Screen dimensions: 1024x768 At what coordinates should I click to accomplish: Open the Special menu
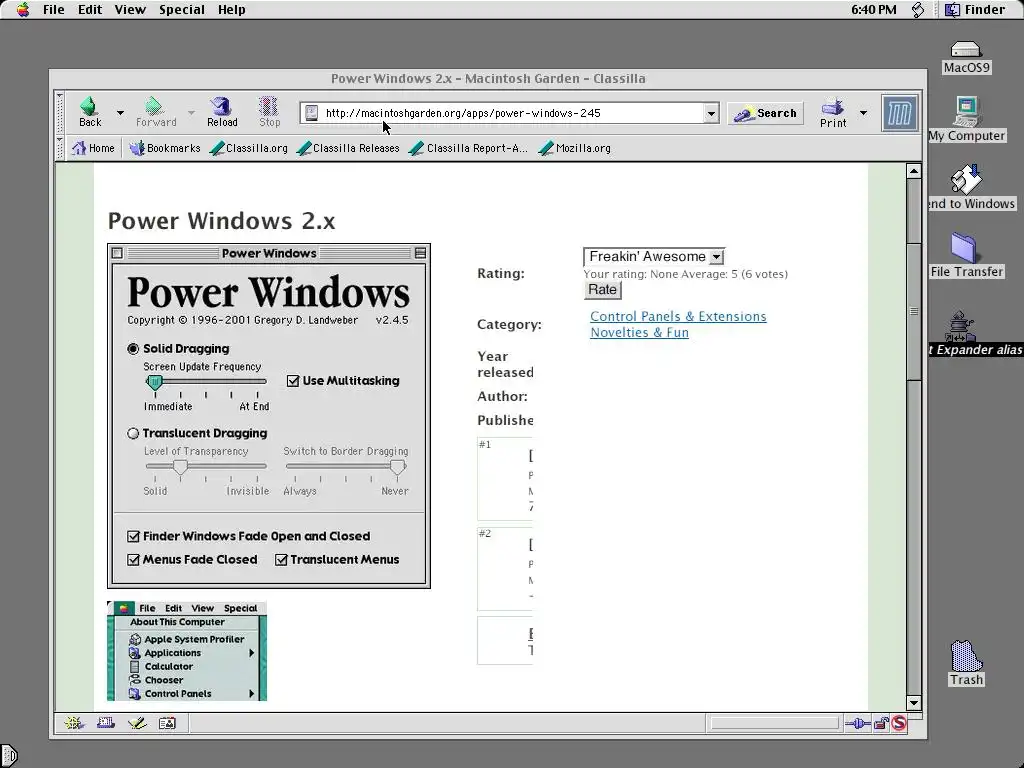(182, 10)
